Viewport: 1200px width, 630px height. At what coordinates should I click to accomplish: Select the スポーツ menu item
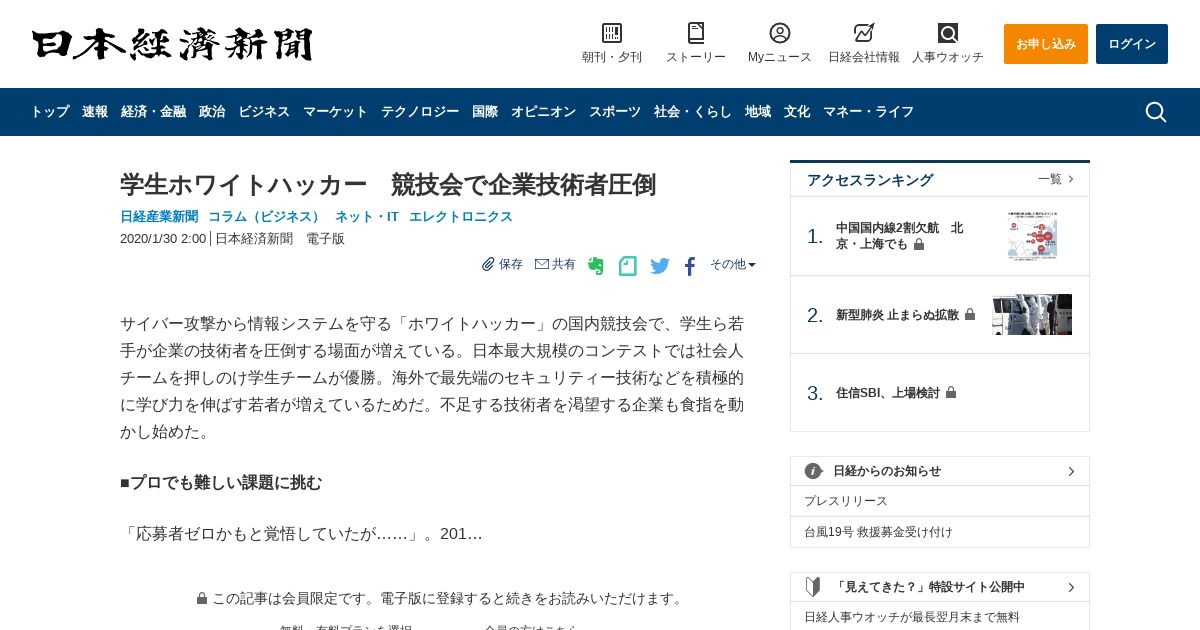615,112
